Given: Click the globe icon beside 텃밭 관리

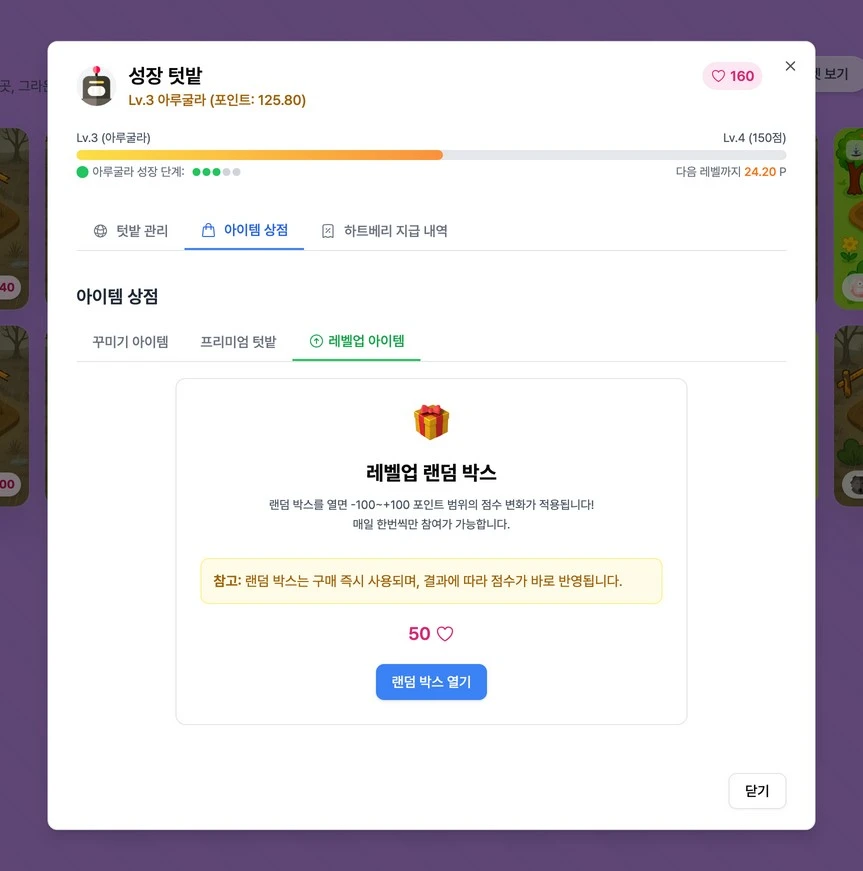Looking at the screenshot, I should point(101,231).
